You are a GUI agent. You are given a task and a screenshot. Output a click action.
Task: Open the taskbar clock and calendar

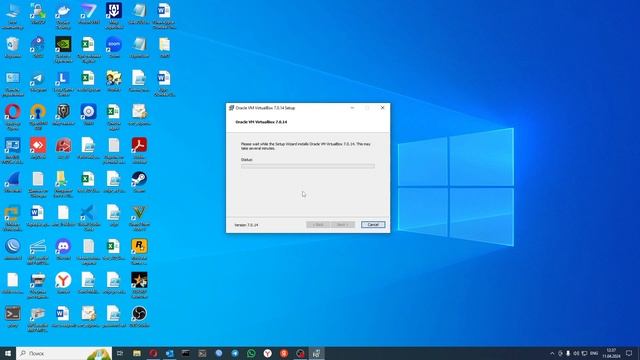pos(611,353)
